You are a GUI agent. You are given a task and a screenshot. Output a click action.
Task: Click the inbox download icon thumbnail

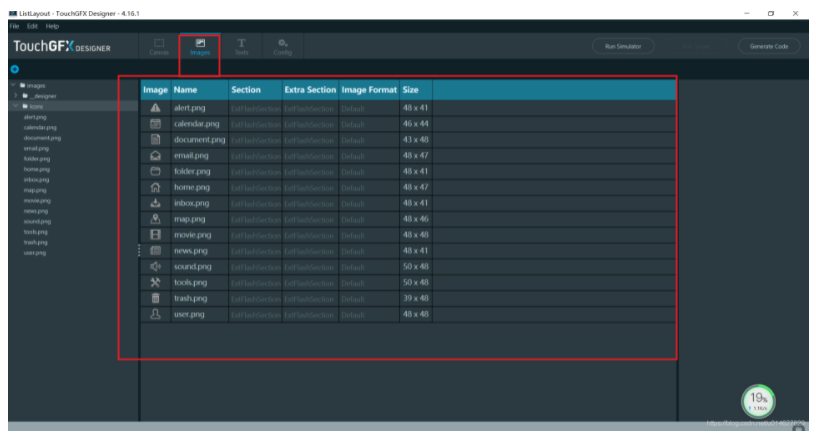pos(155,203)
